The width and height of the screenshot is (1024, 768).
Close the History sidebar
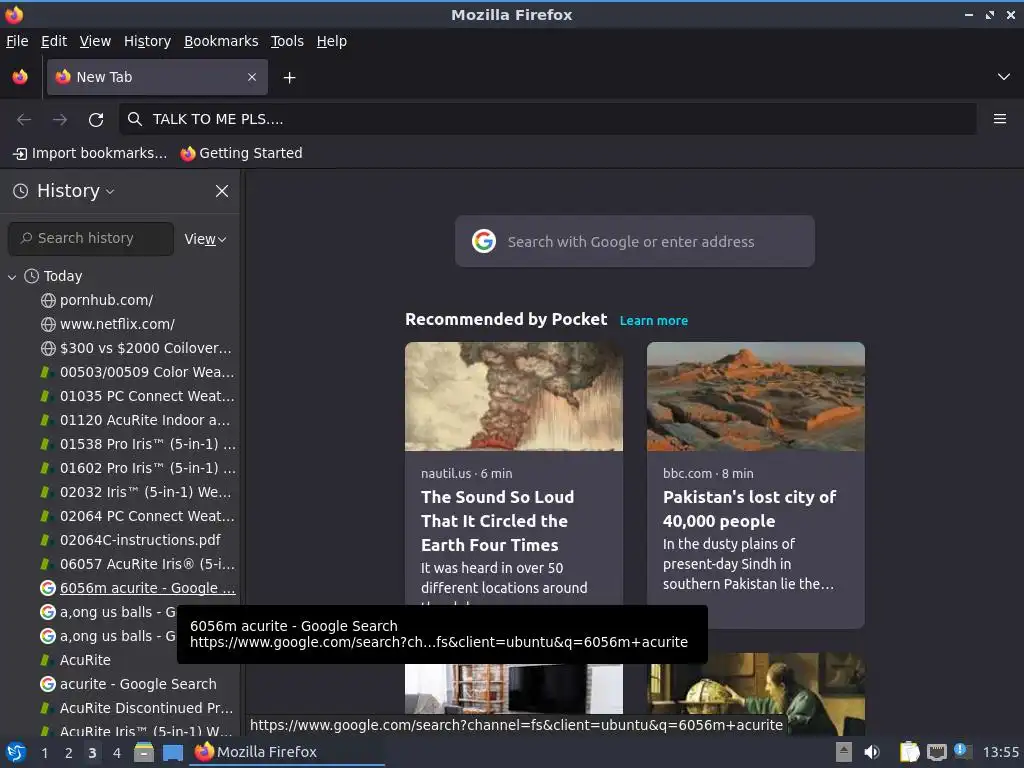[x=222, y=191]
